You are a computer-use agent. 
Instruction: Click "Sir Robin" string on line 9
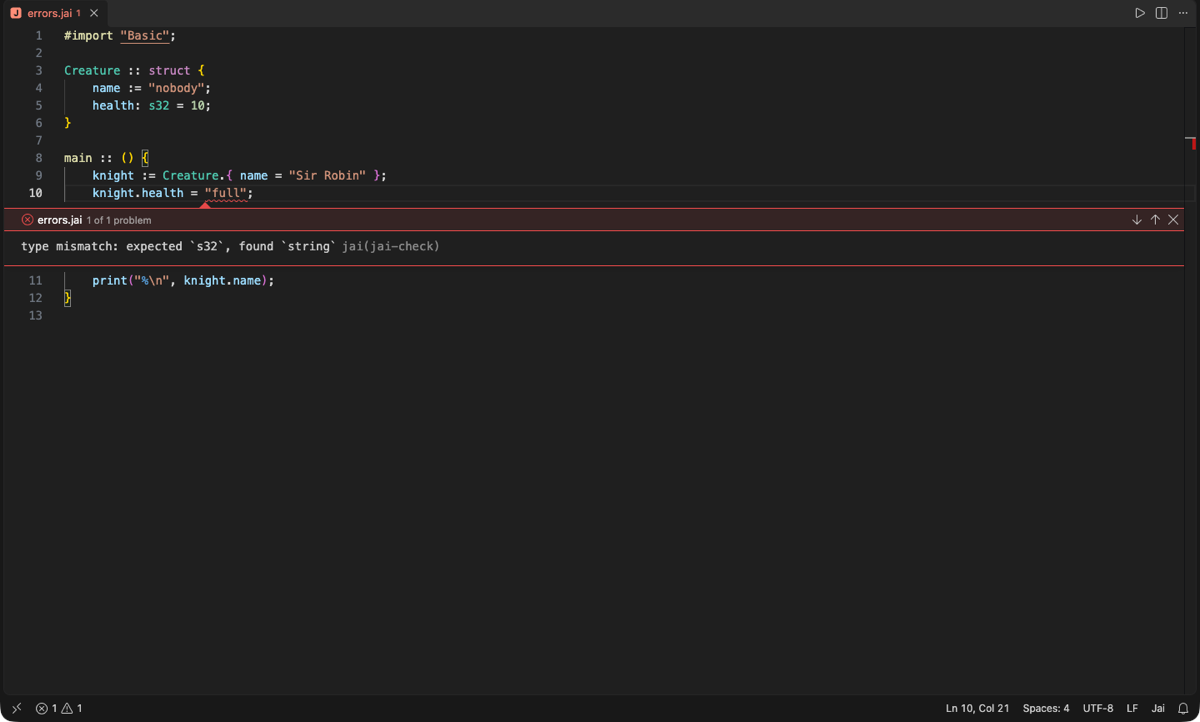(328, 176)
